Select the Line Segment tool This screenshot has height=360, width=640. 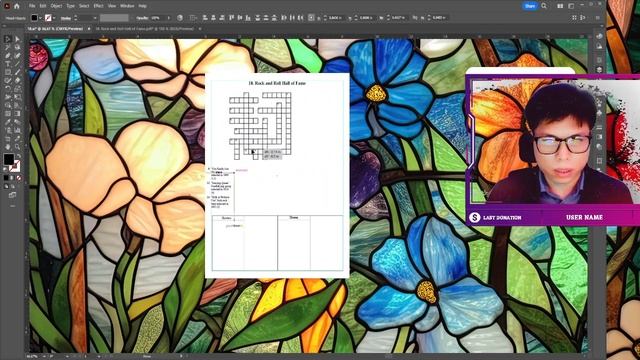(17, 63)
